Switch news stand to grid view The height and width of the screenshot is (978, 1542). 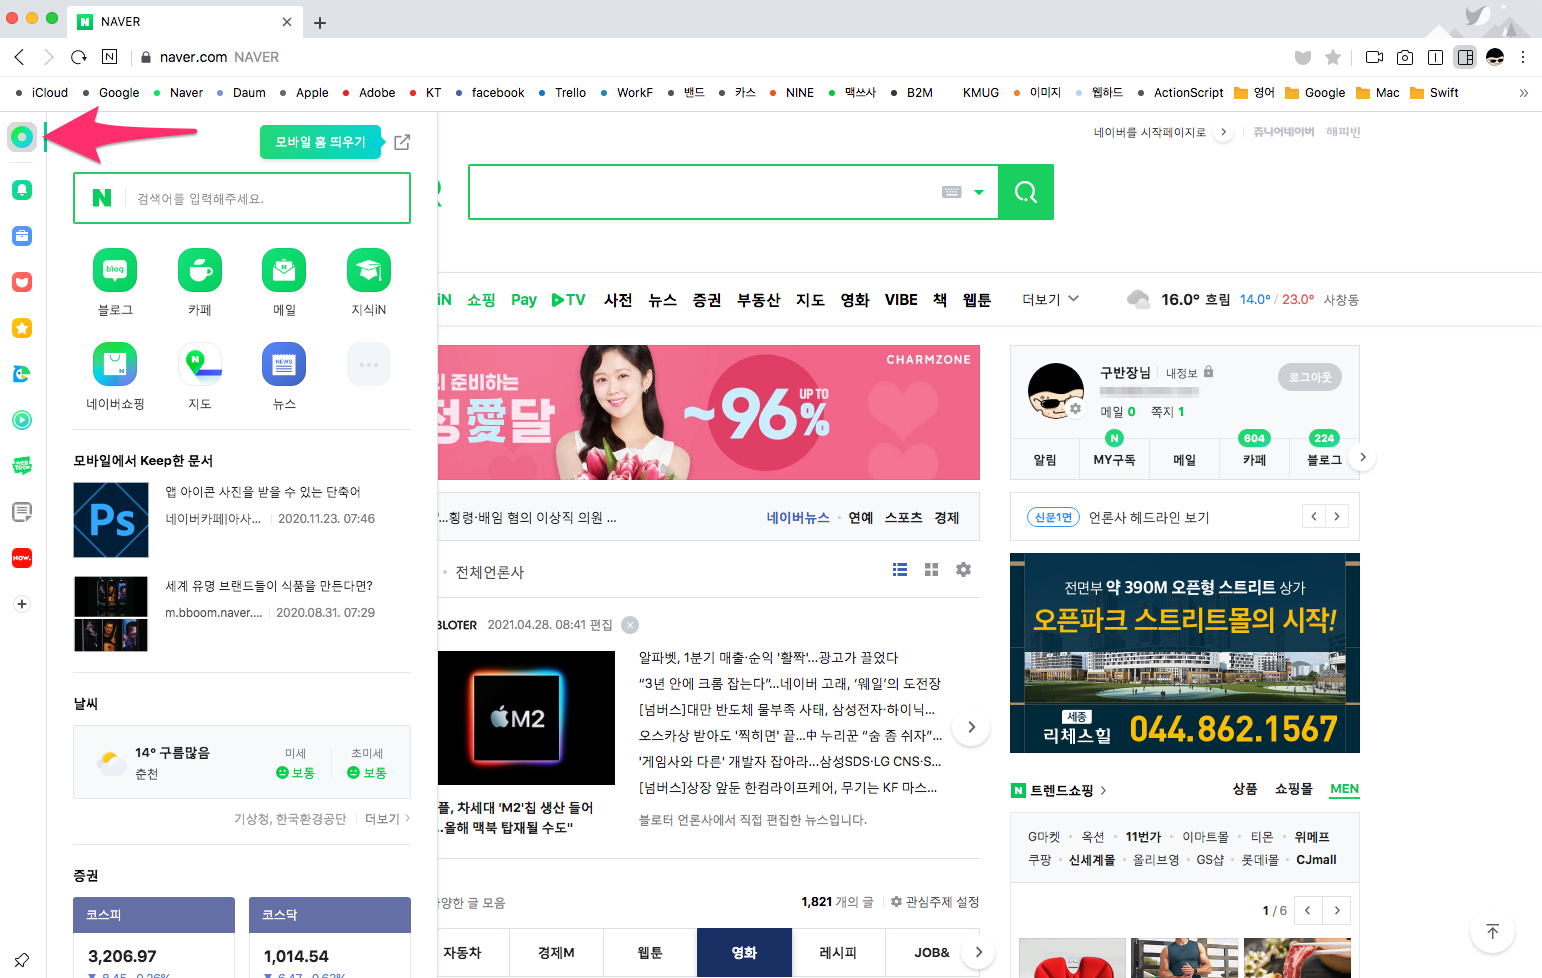(x=931, y=569)
